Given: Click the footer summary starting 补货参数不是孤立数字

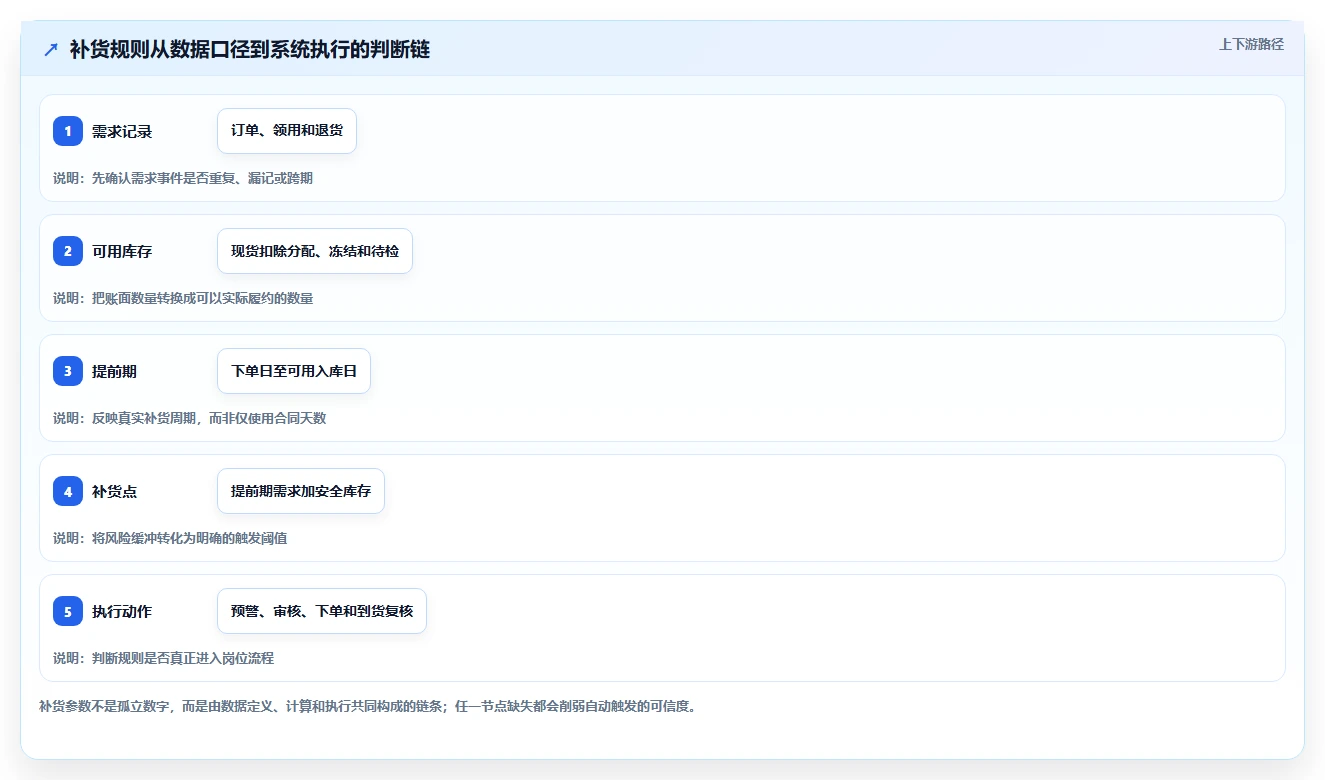Looking at the screenshot, I should tap(367, 706).
